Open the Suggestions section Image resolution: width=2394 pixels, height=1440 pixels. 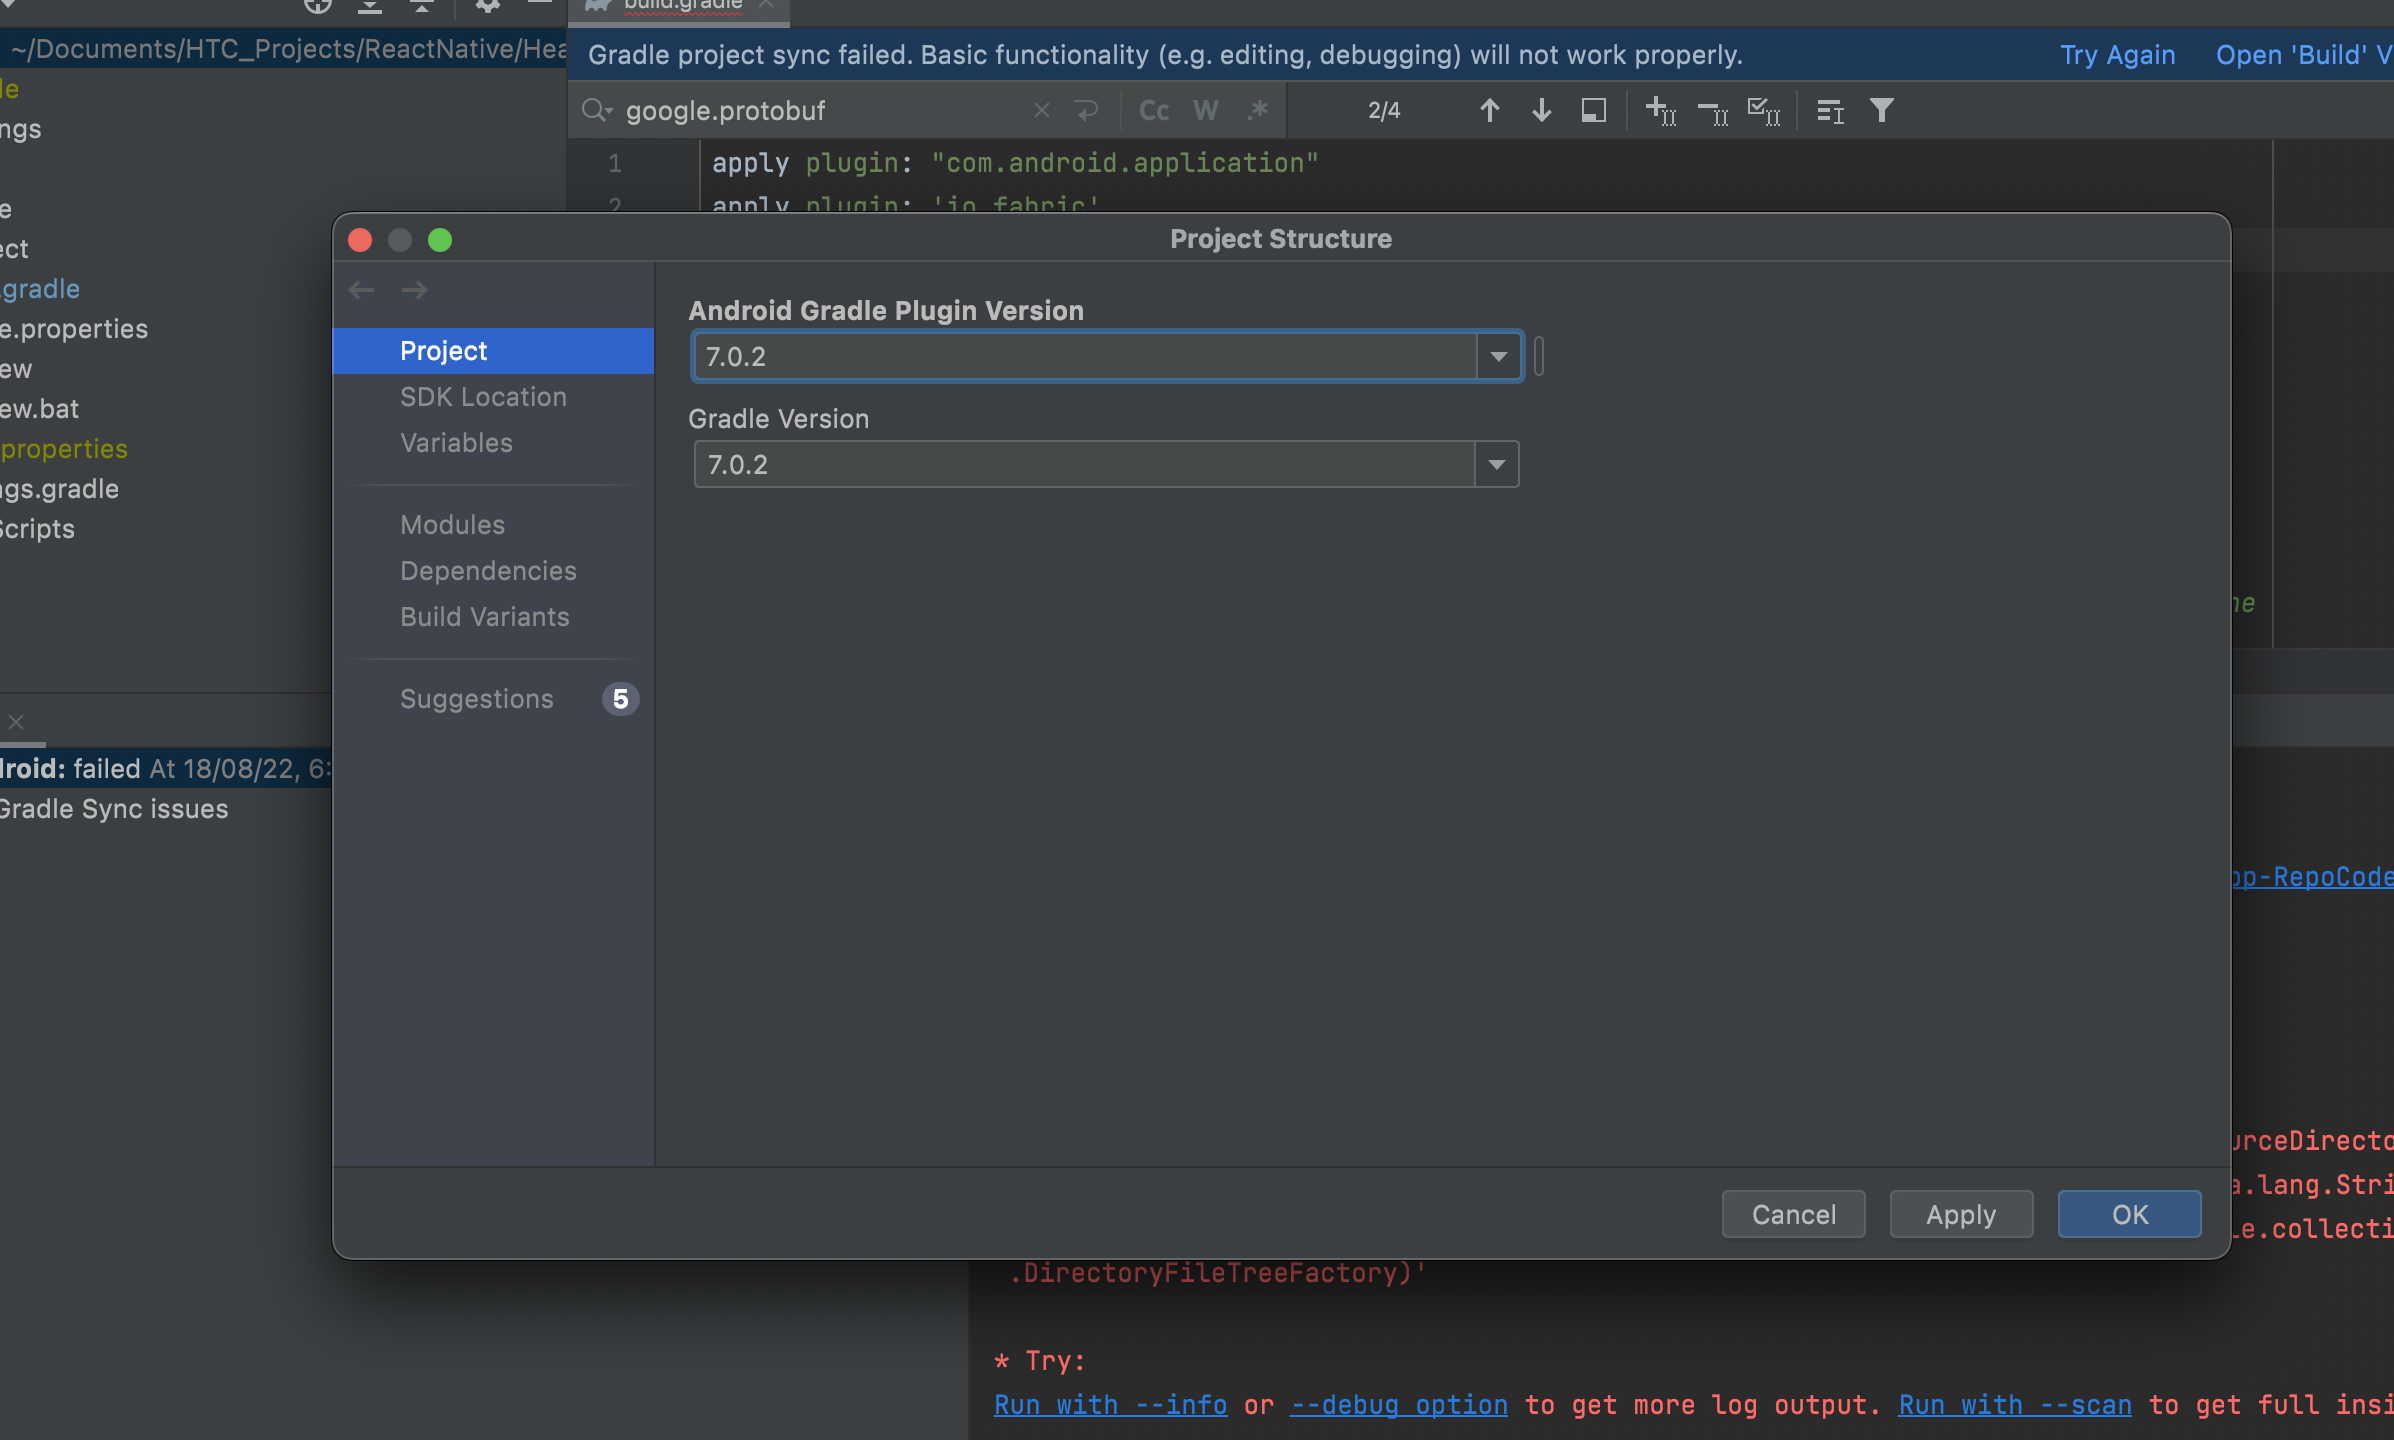coord(477,699)
